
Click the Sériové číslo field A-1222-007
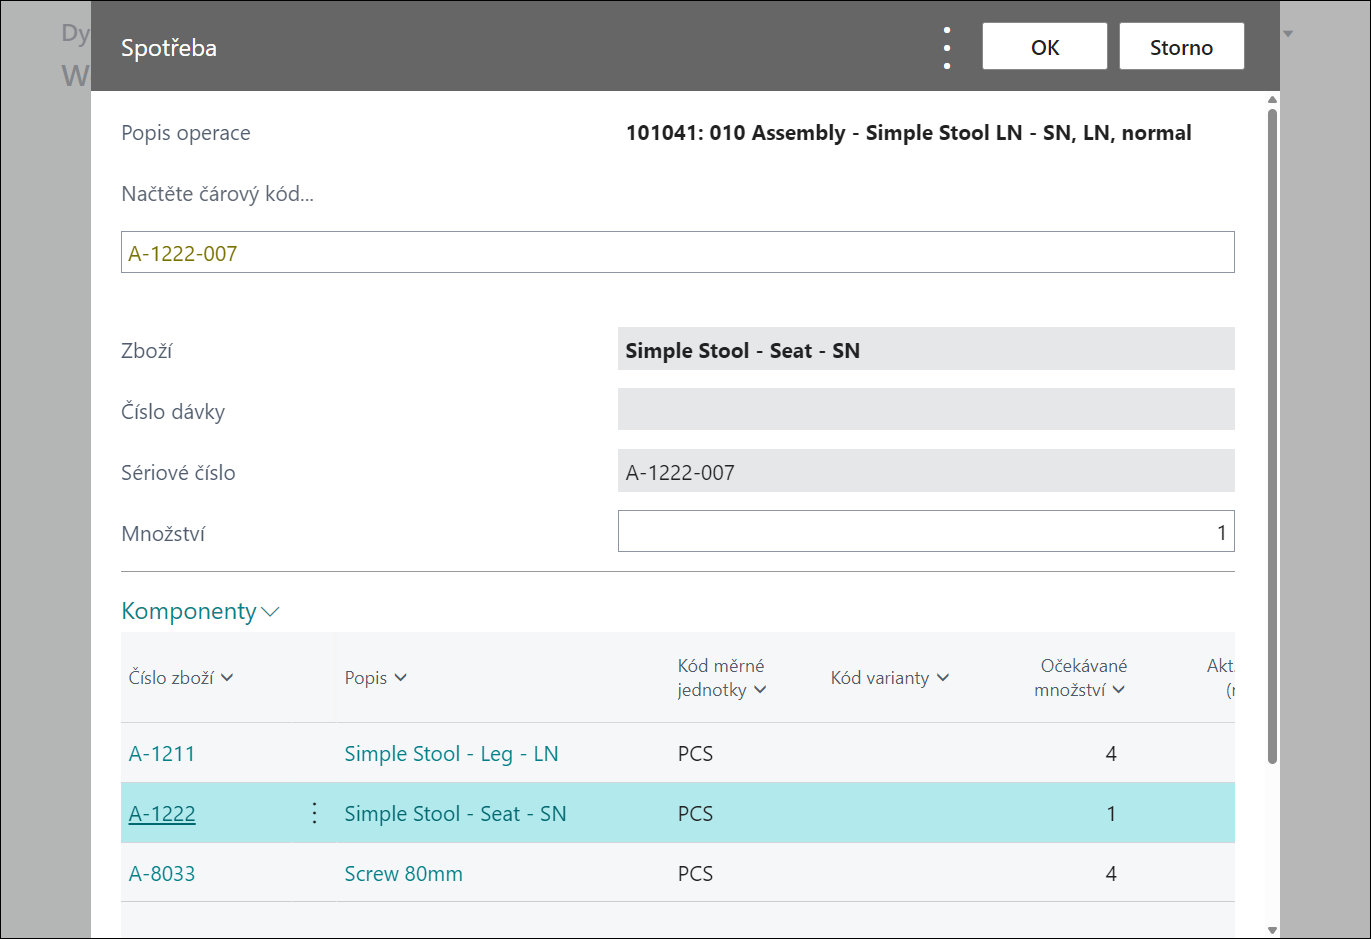click(926, 471)
